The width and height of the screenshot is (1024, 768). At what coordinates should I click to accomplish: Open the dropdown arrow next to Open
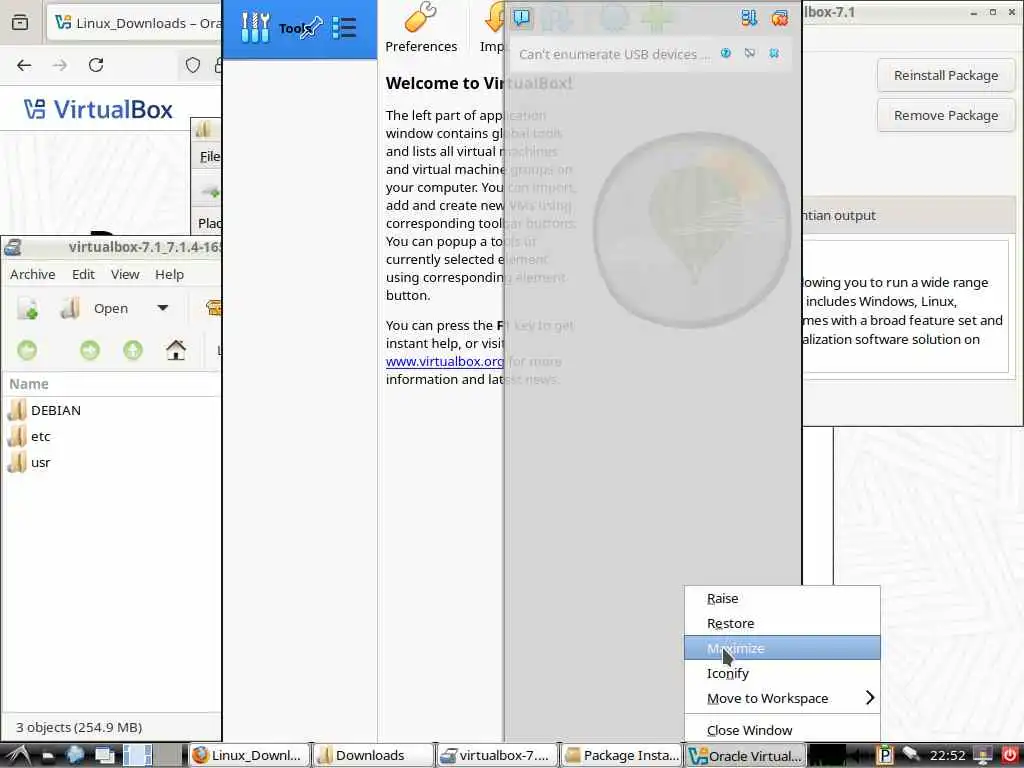163,308
